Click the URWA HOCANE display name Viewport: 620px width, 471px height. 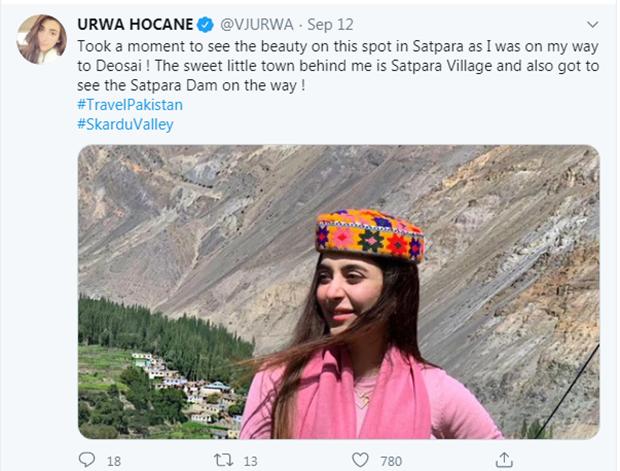pos(135,25)
